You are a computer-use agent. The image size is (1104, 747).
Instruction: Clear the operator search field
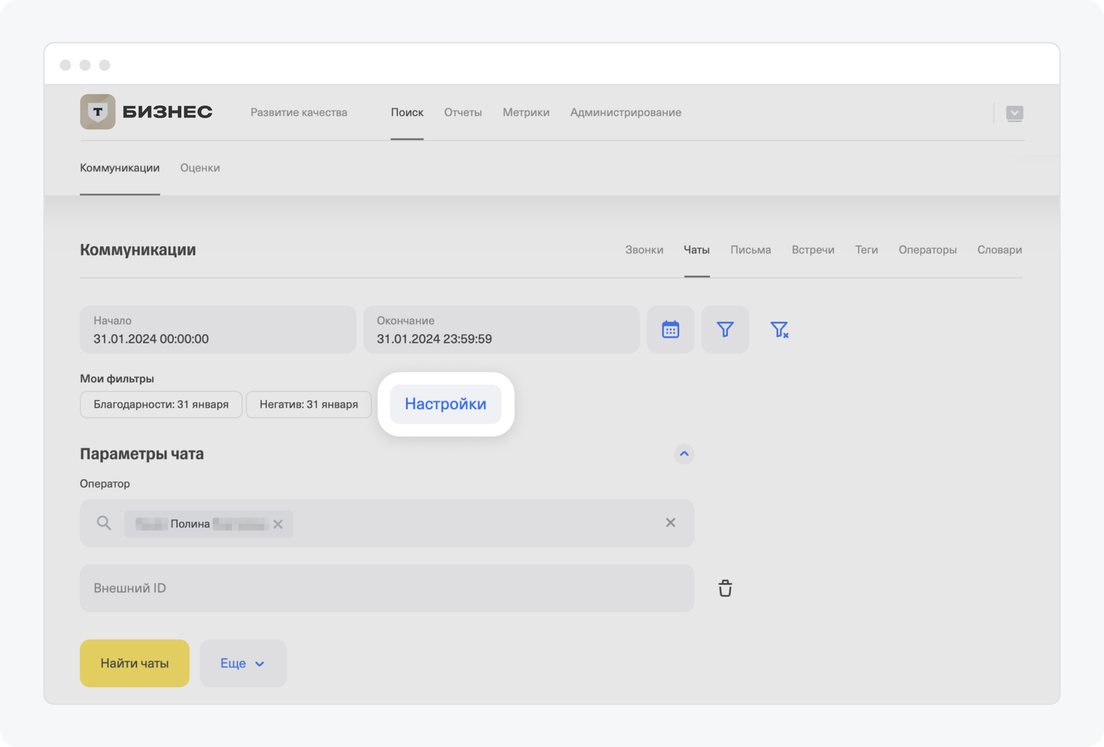coord(670,523)
